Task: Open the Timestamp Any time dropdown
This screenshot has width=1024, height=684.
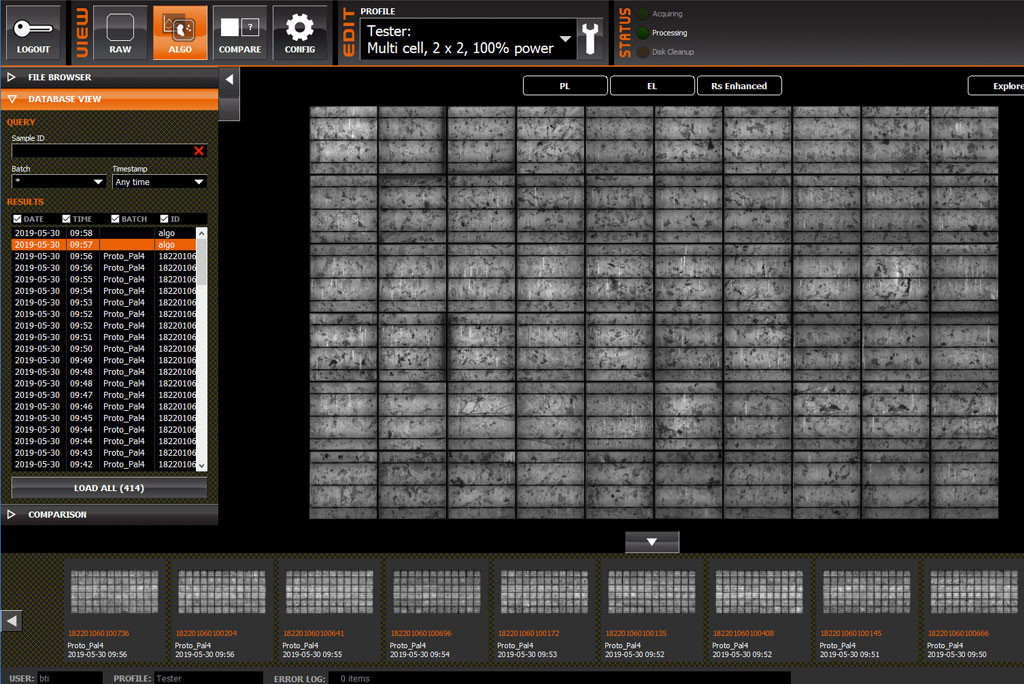Action: [x=159, y=182]
